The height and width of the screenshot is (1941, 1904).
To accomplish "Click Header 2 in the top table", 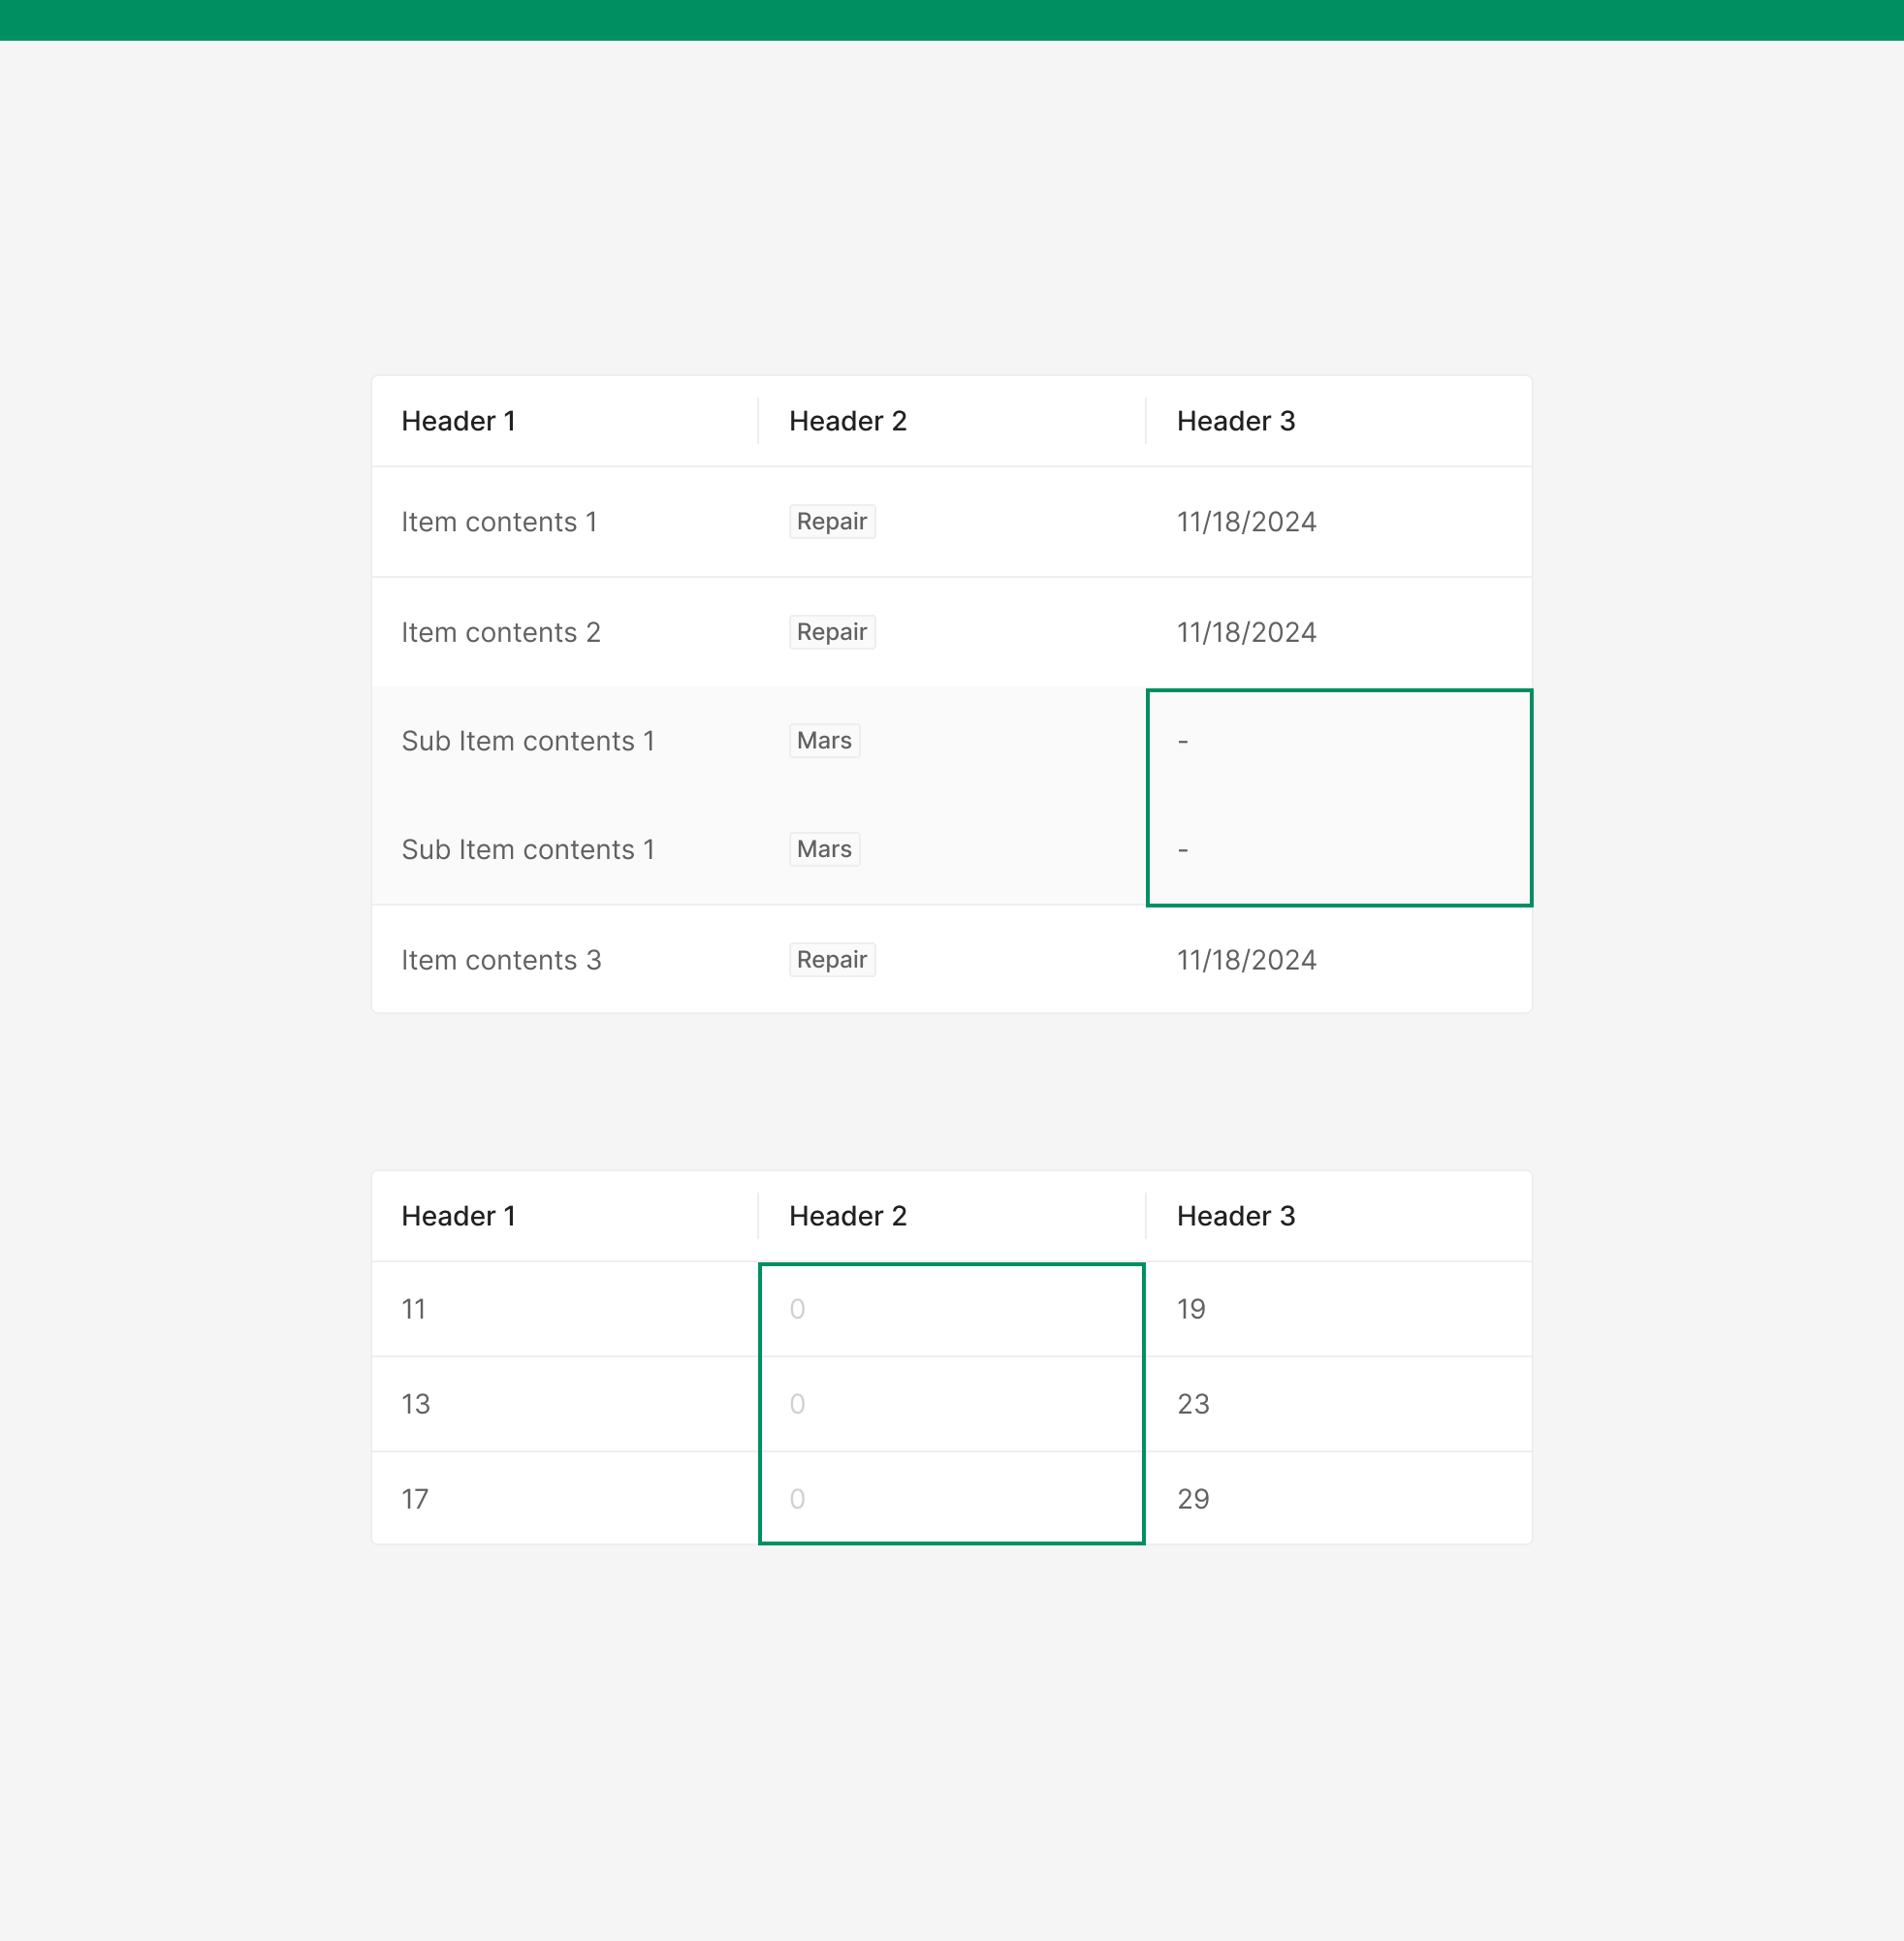I will pos(847,421).
